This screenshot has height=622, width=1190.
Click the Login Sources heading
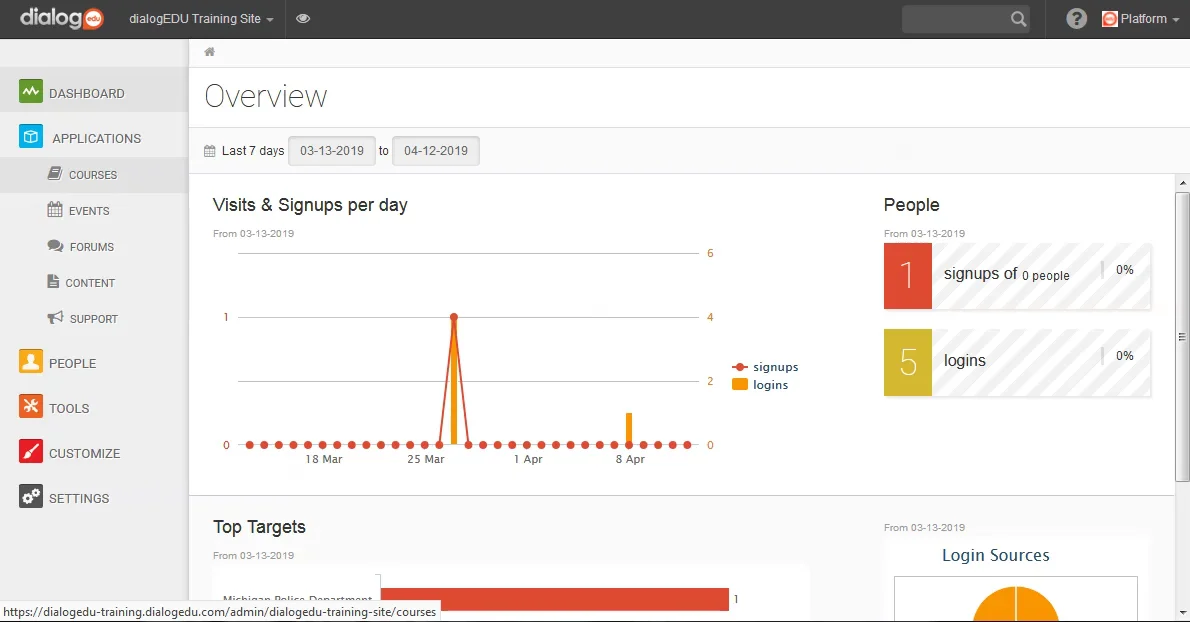(x=996, y=555)
